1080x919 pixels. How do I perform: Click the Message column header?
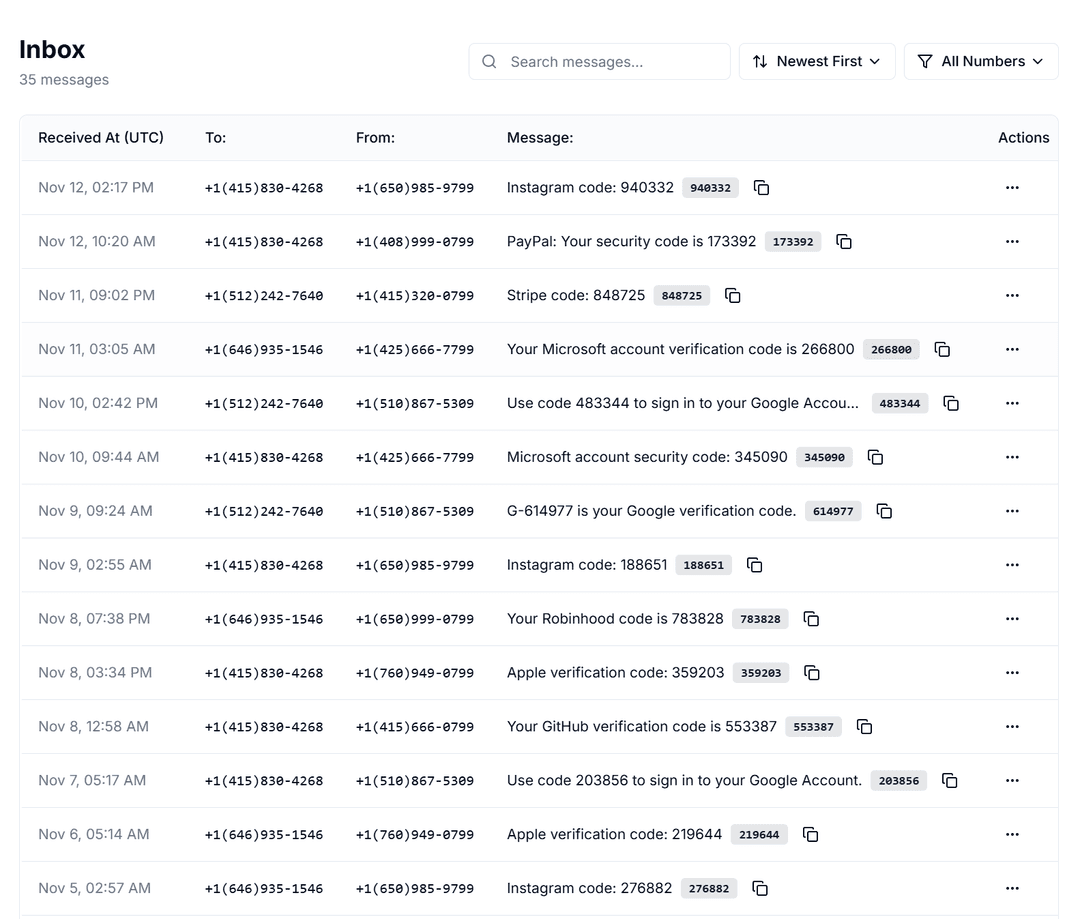point(540,137)
